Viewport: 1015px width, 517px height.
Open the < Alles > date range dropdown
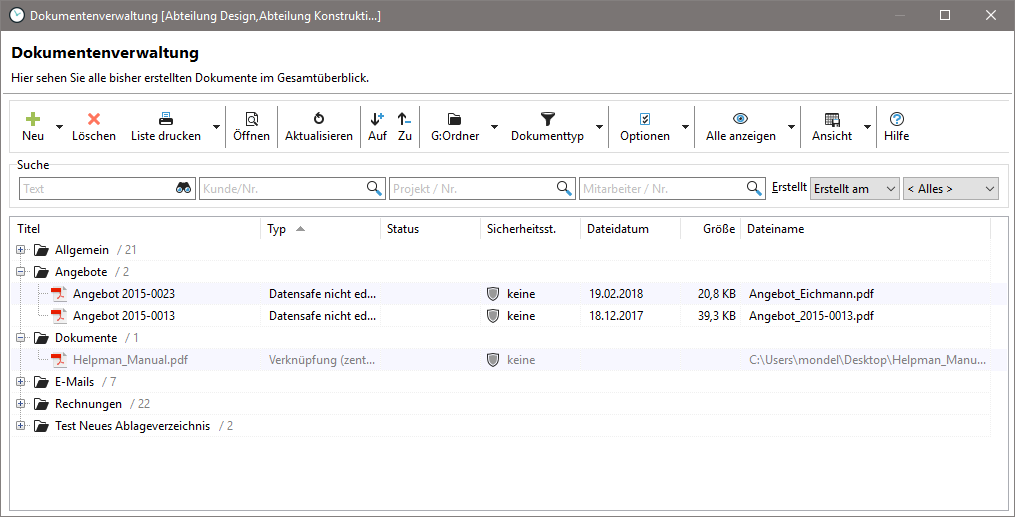[950, 189]
